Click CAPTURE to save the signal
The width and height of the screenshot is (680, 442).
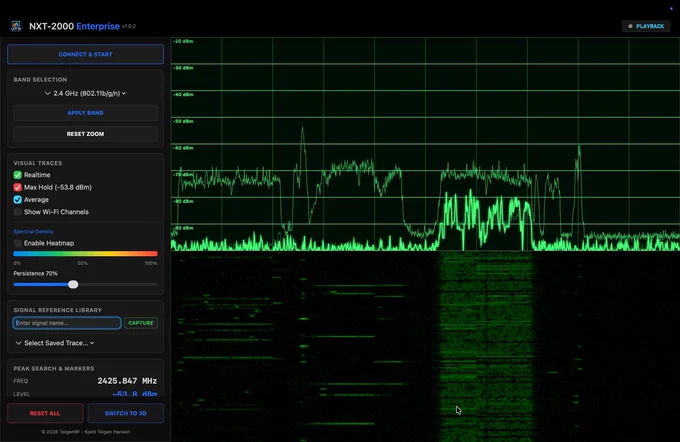(141, 323)
